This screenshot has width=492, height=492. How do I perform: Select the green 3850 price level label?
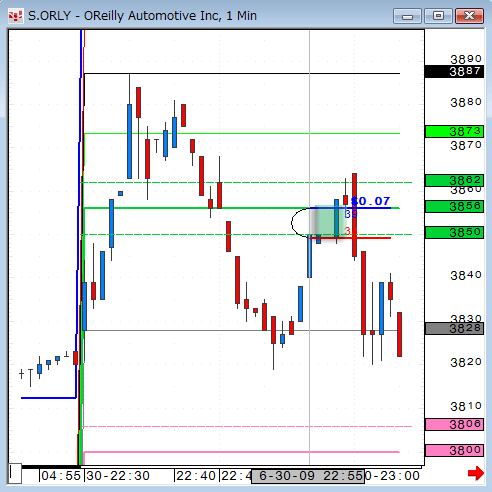click(x=454, y=232)
